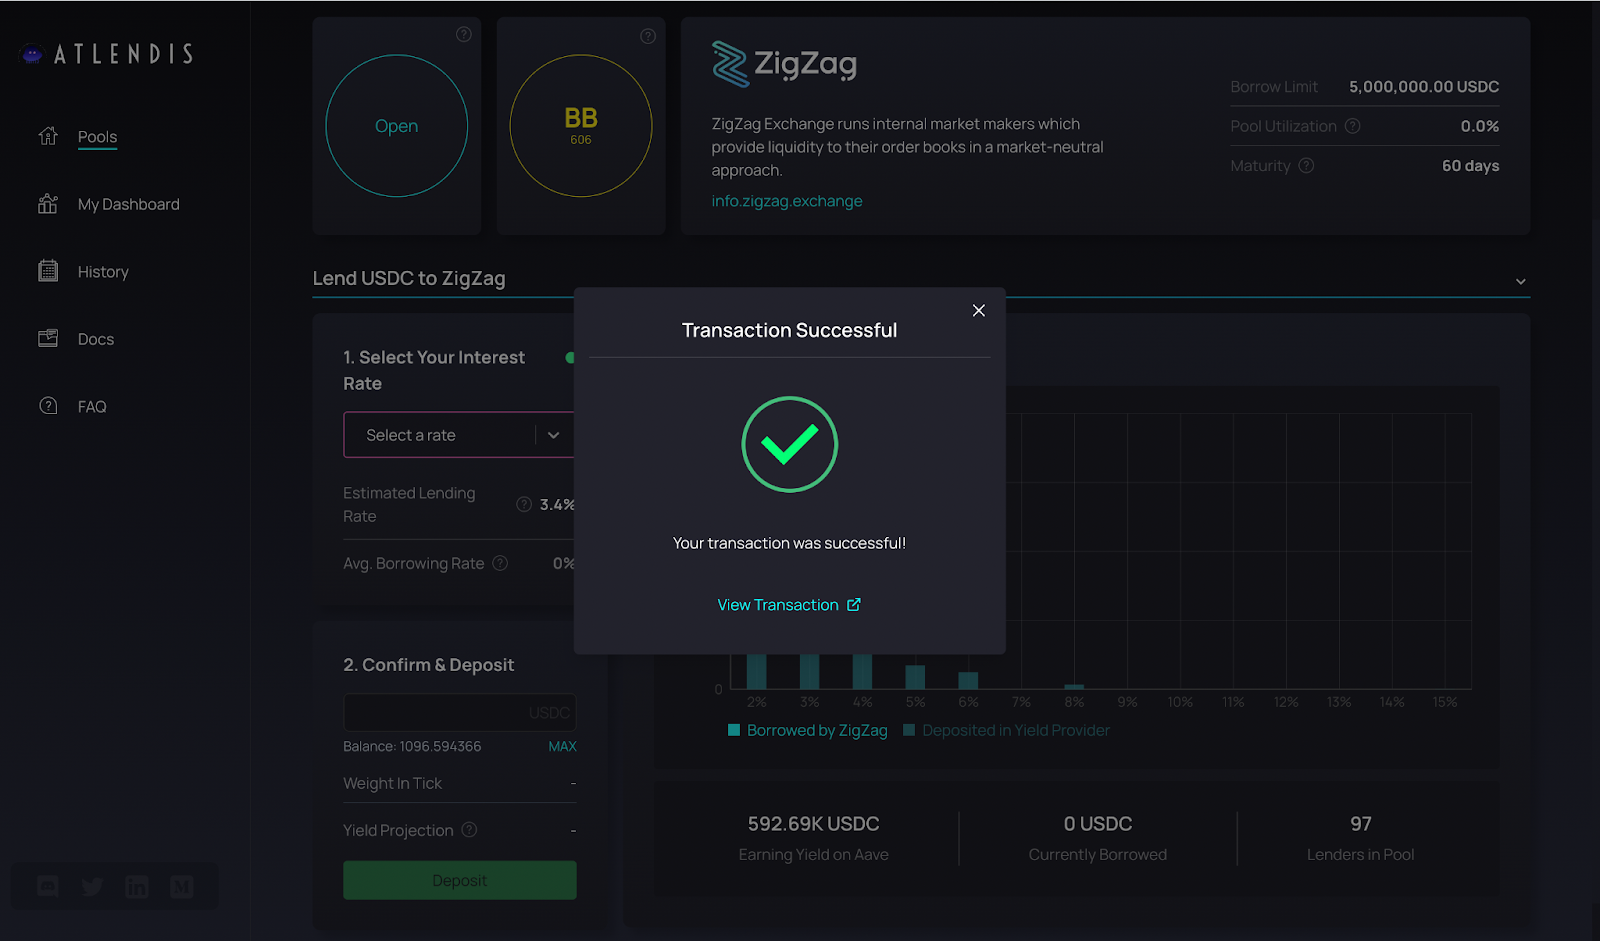Click the 8% bar in the chart
The image size is (1600, 941).
(x=1074, y=687)
